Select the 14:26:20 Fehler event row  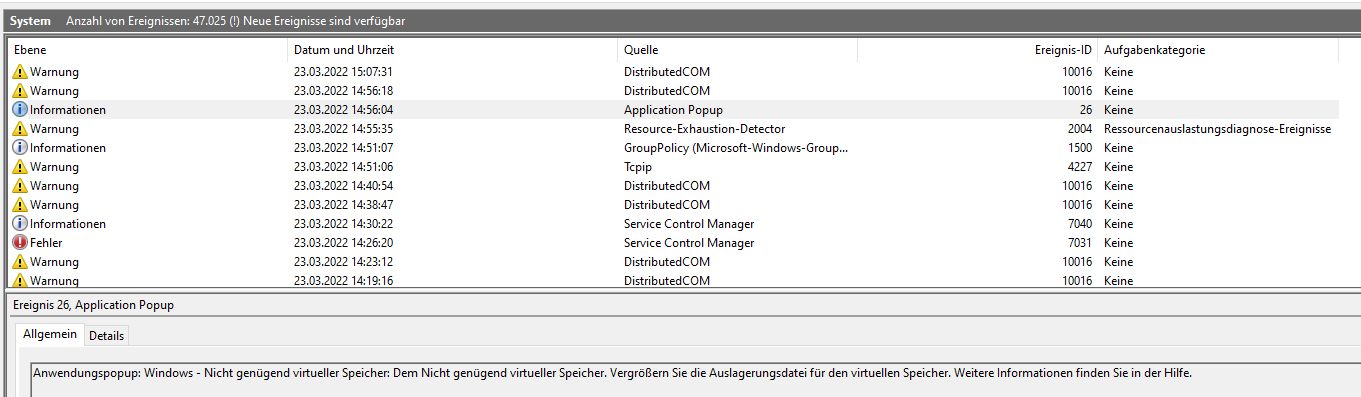(x=674, y=243)
